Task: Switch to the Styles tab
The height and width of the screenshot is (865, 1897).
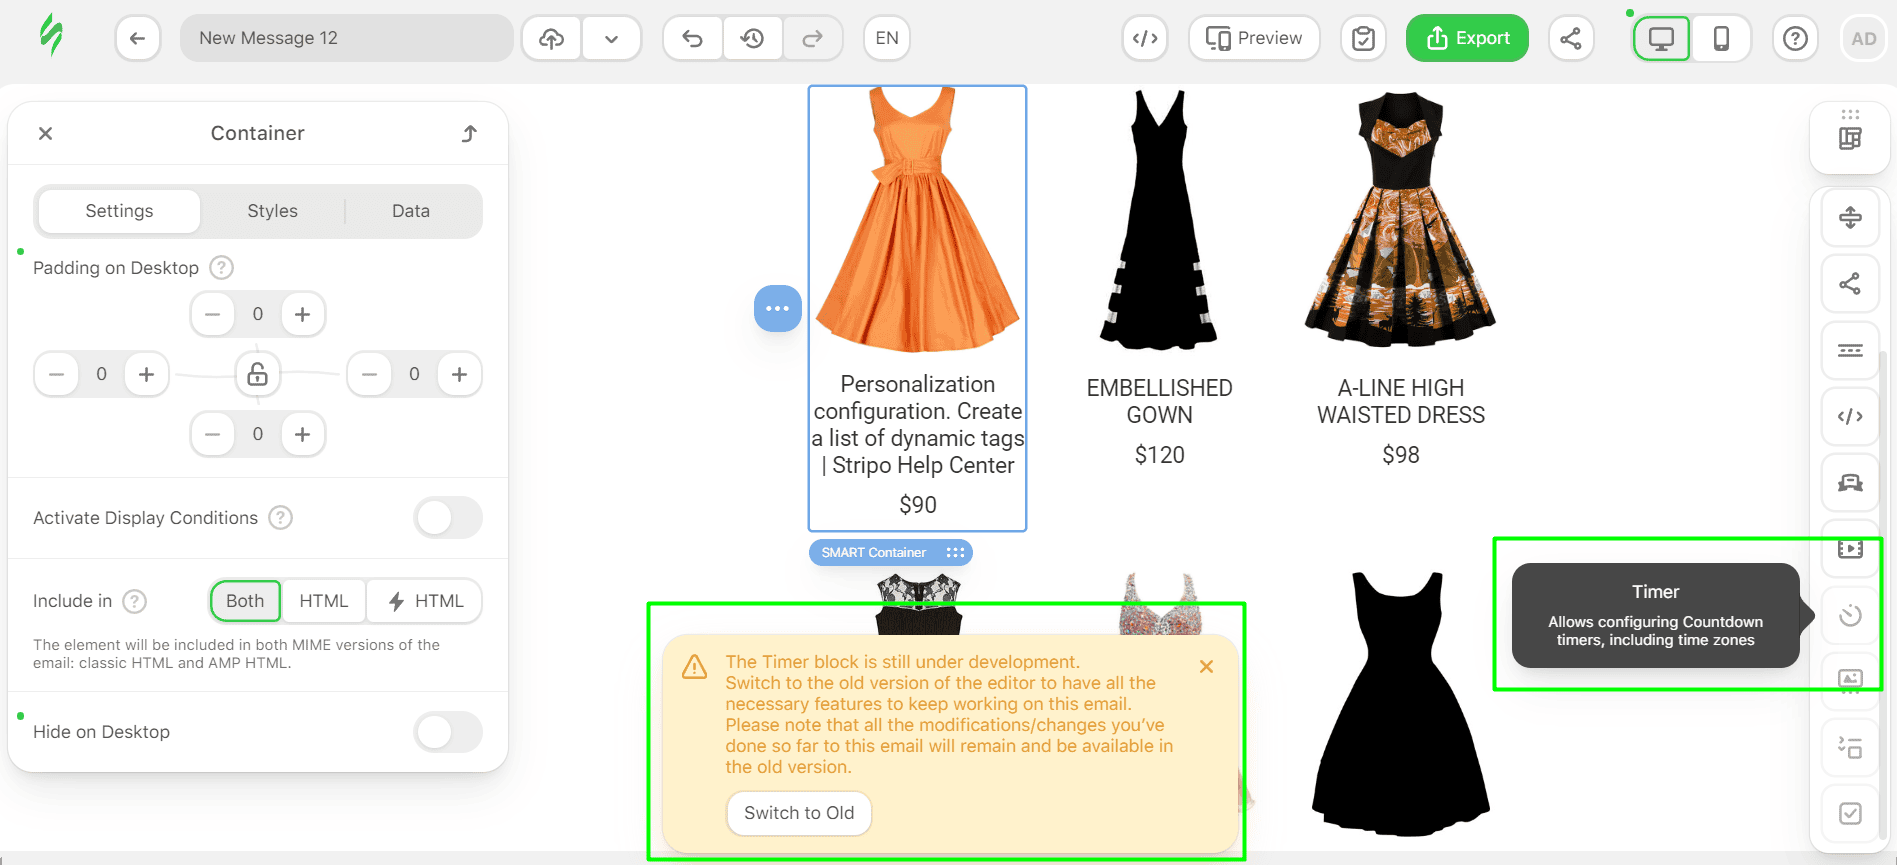Action: pyautogui.click(x=272, y=211)
